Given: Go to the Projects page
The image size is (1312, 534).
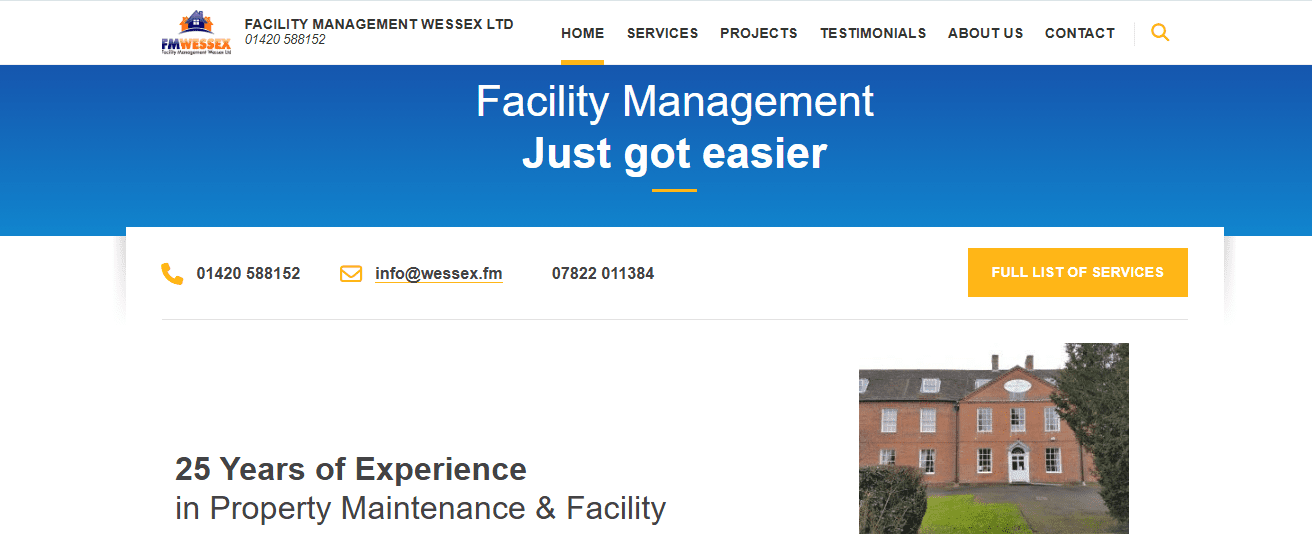Looking at the screenshot, I should (759, 33).
